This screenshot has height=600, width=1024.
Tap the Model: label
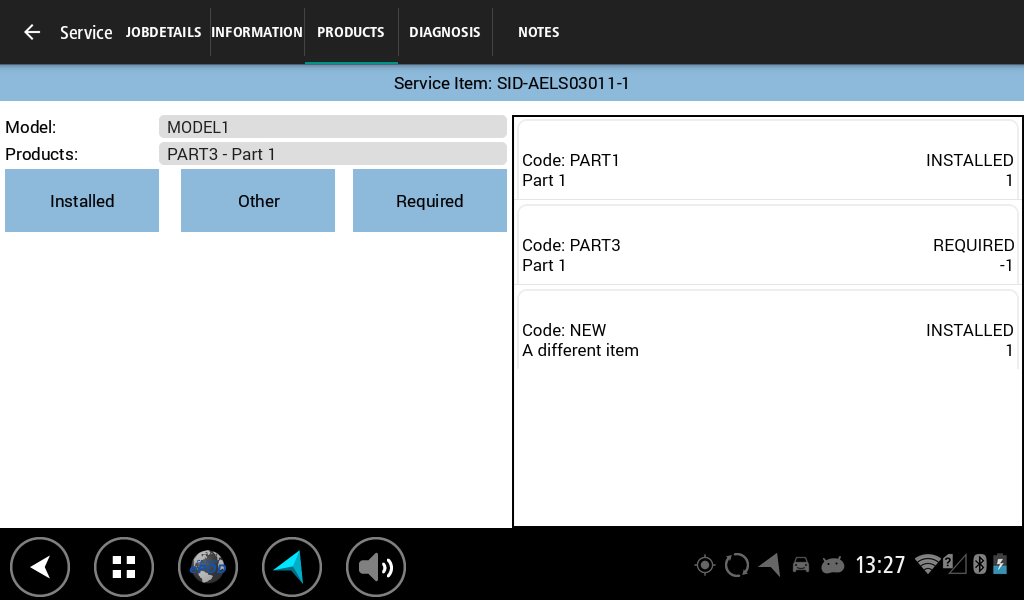pyautogui.click(x=31, y=127)
